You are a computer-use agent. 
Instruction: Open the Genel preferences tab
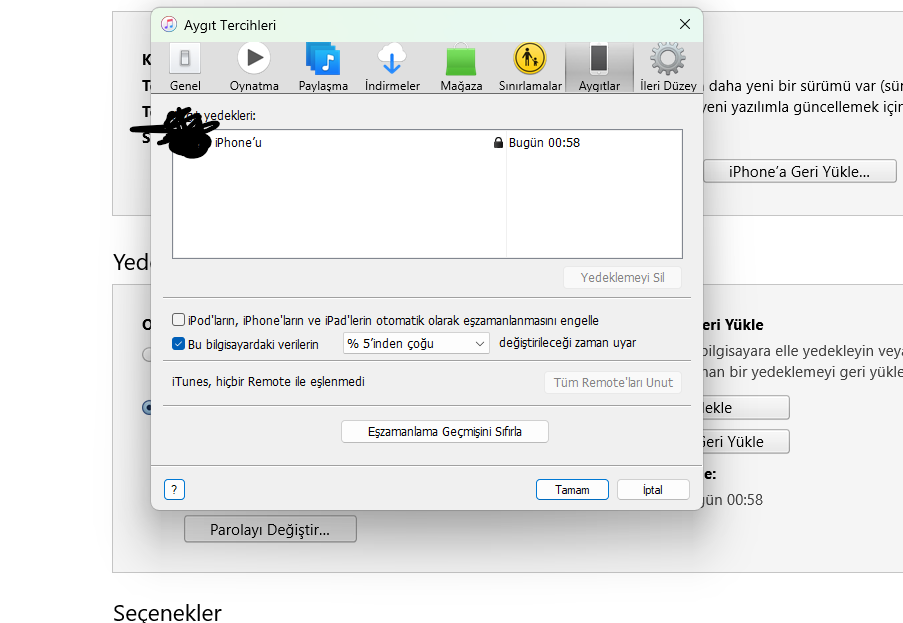(185, 67)
